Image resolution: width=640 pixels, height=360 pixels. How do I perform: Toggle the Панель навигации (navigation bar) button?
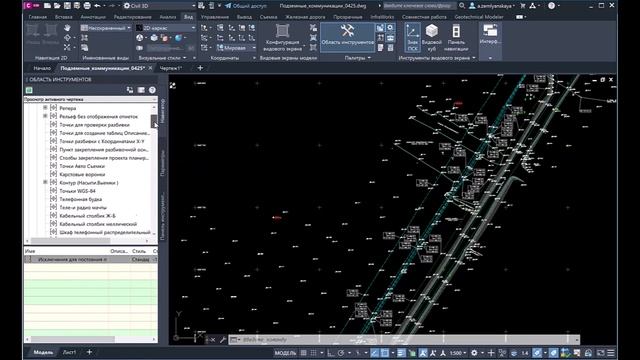click(x=456, y=37)
